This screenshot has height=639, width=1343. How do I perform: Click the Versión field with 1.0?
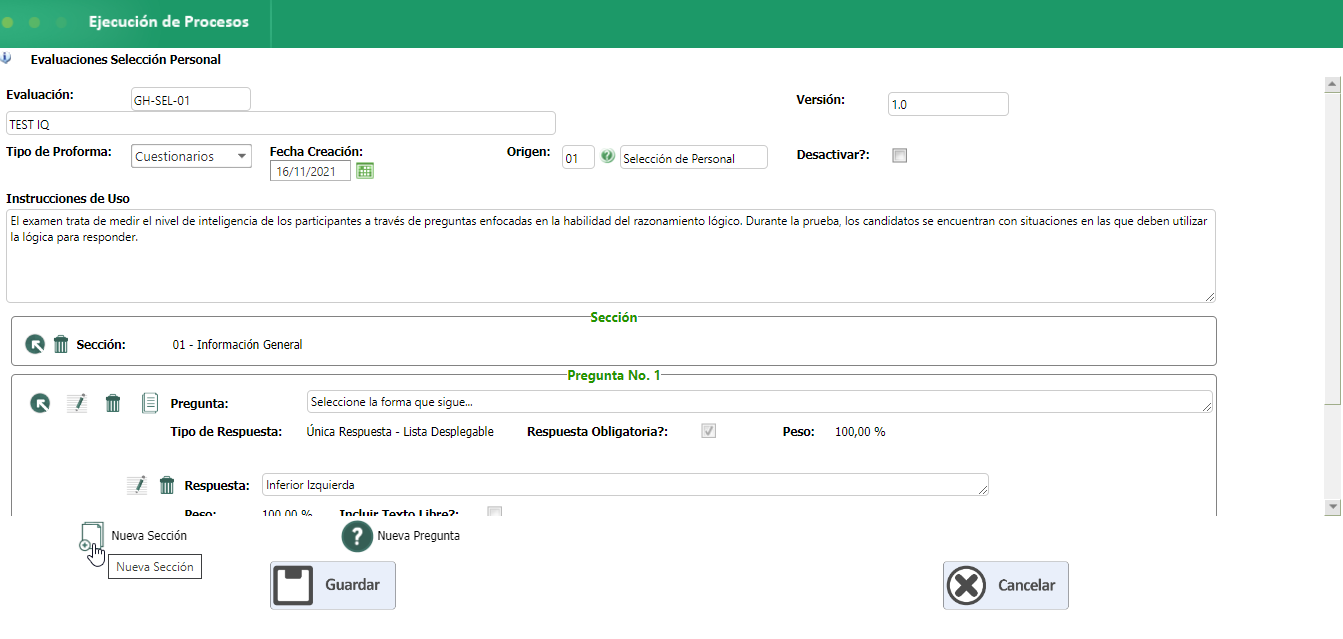pos(948,104)
